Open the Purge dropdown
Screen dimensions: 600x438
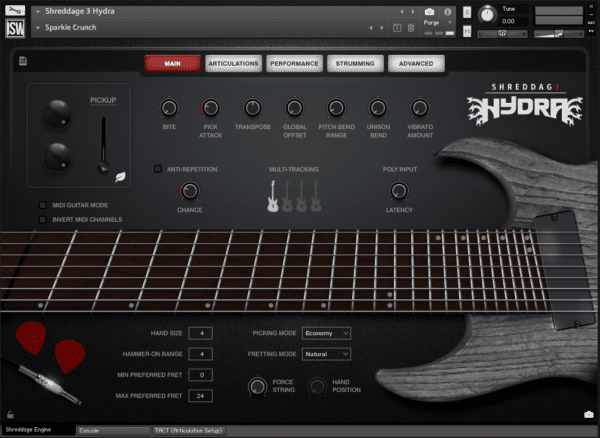tap(439, 23)
